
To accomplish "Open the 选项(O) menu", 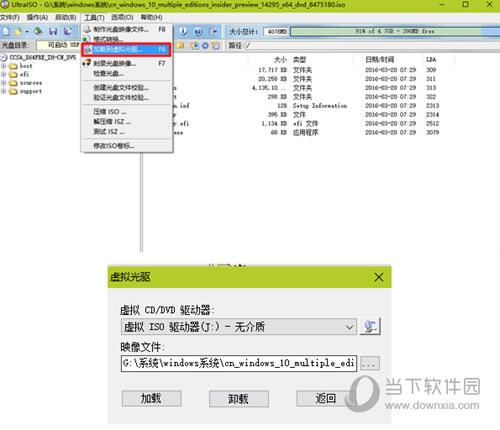I will pos(122,17).
